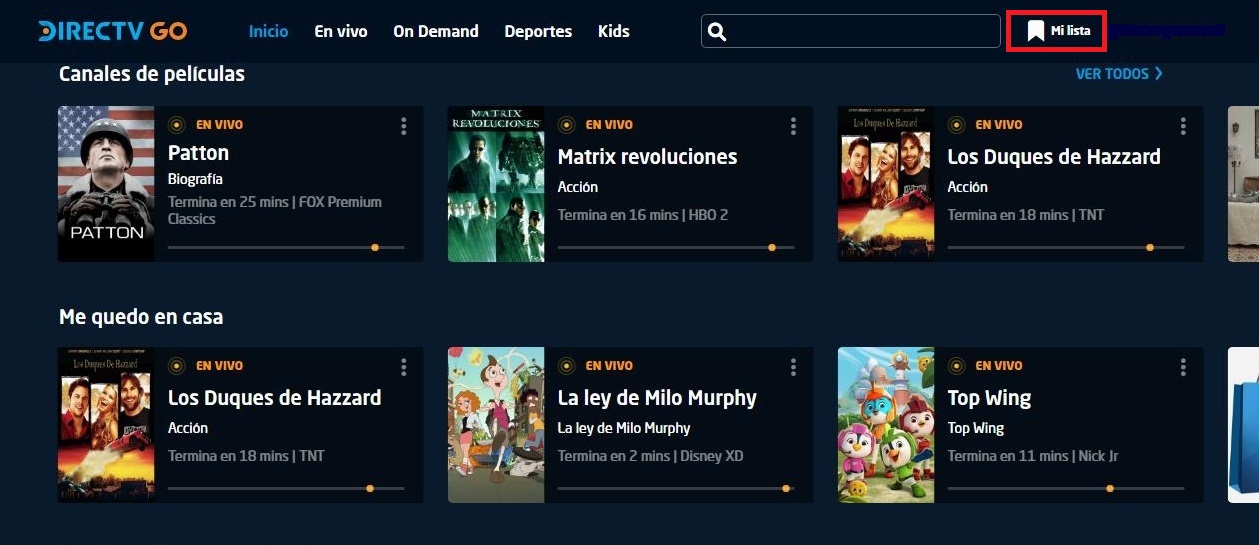Go to the Inicio tab
The height and width of the screenshot is (545, 1259).
[268, 31]
